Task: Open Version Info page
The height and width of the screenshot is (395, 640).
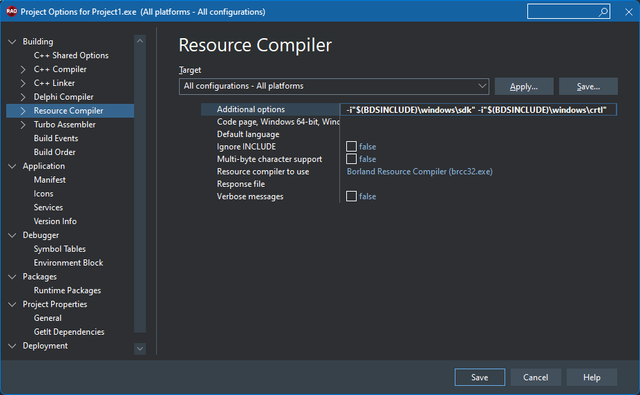Action: coord(55,221)
